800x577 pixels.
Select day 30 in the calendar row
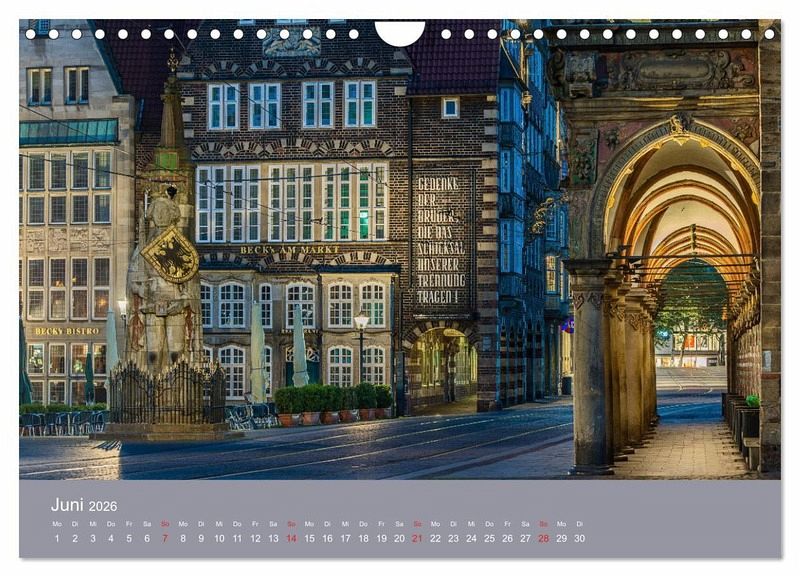(x=580, y=538)
